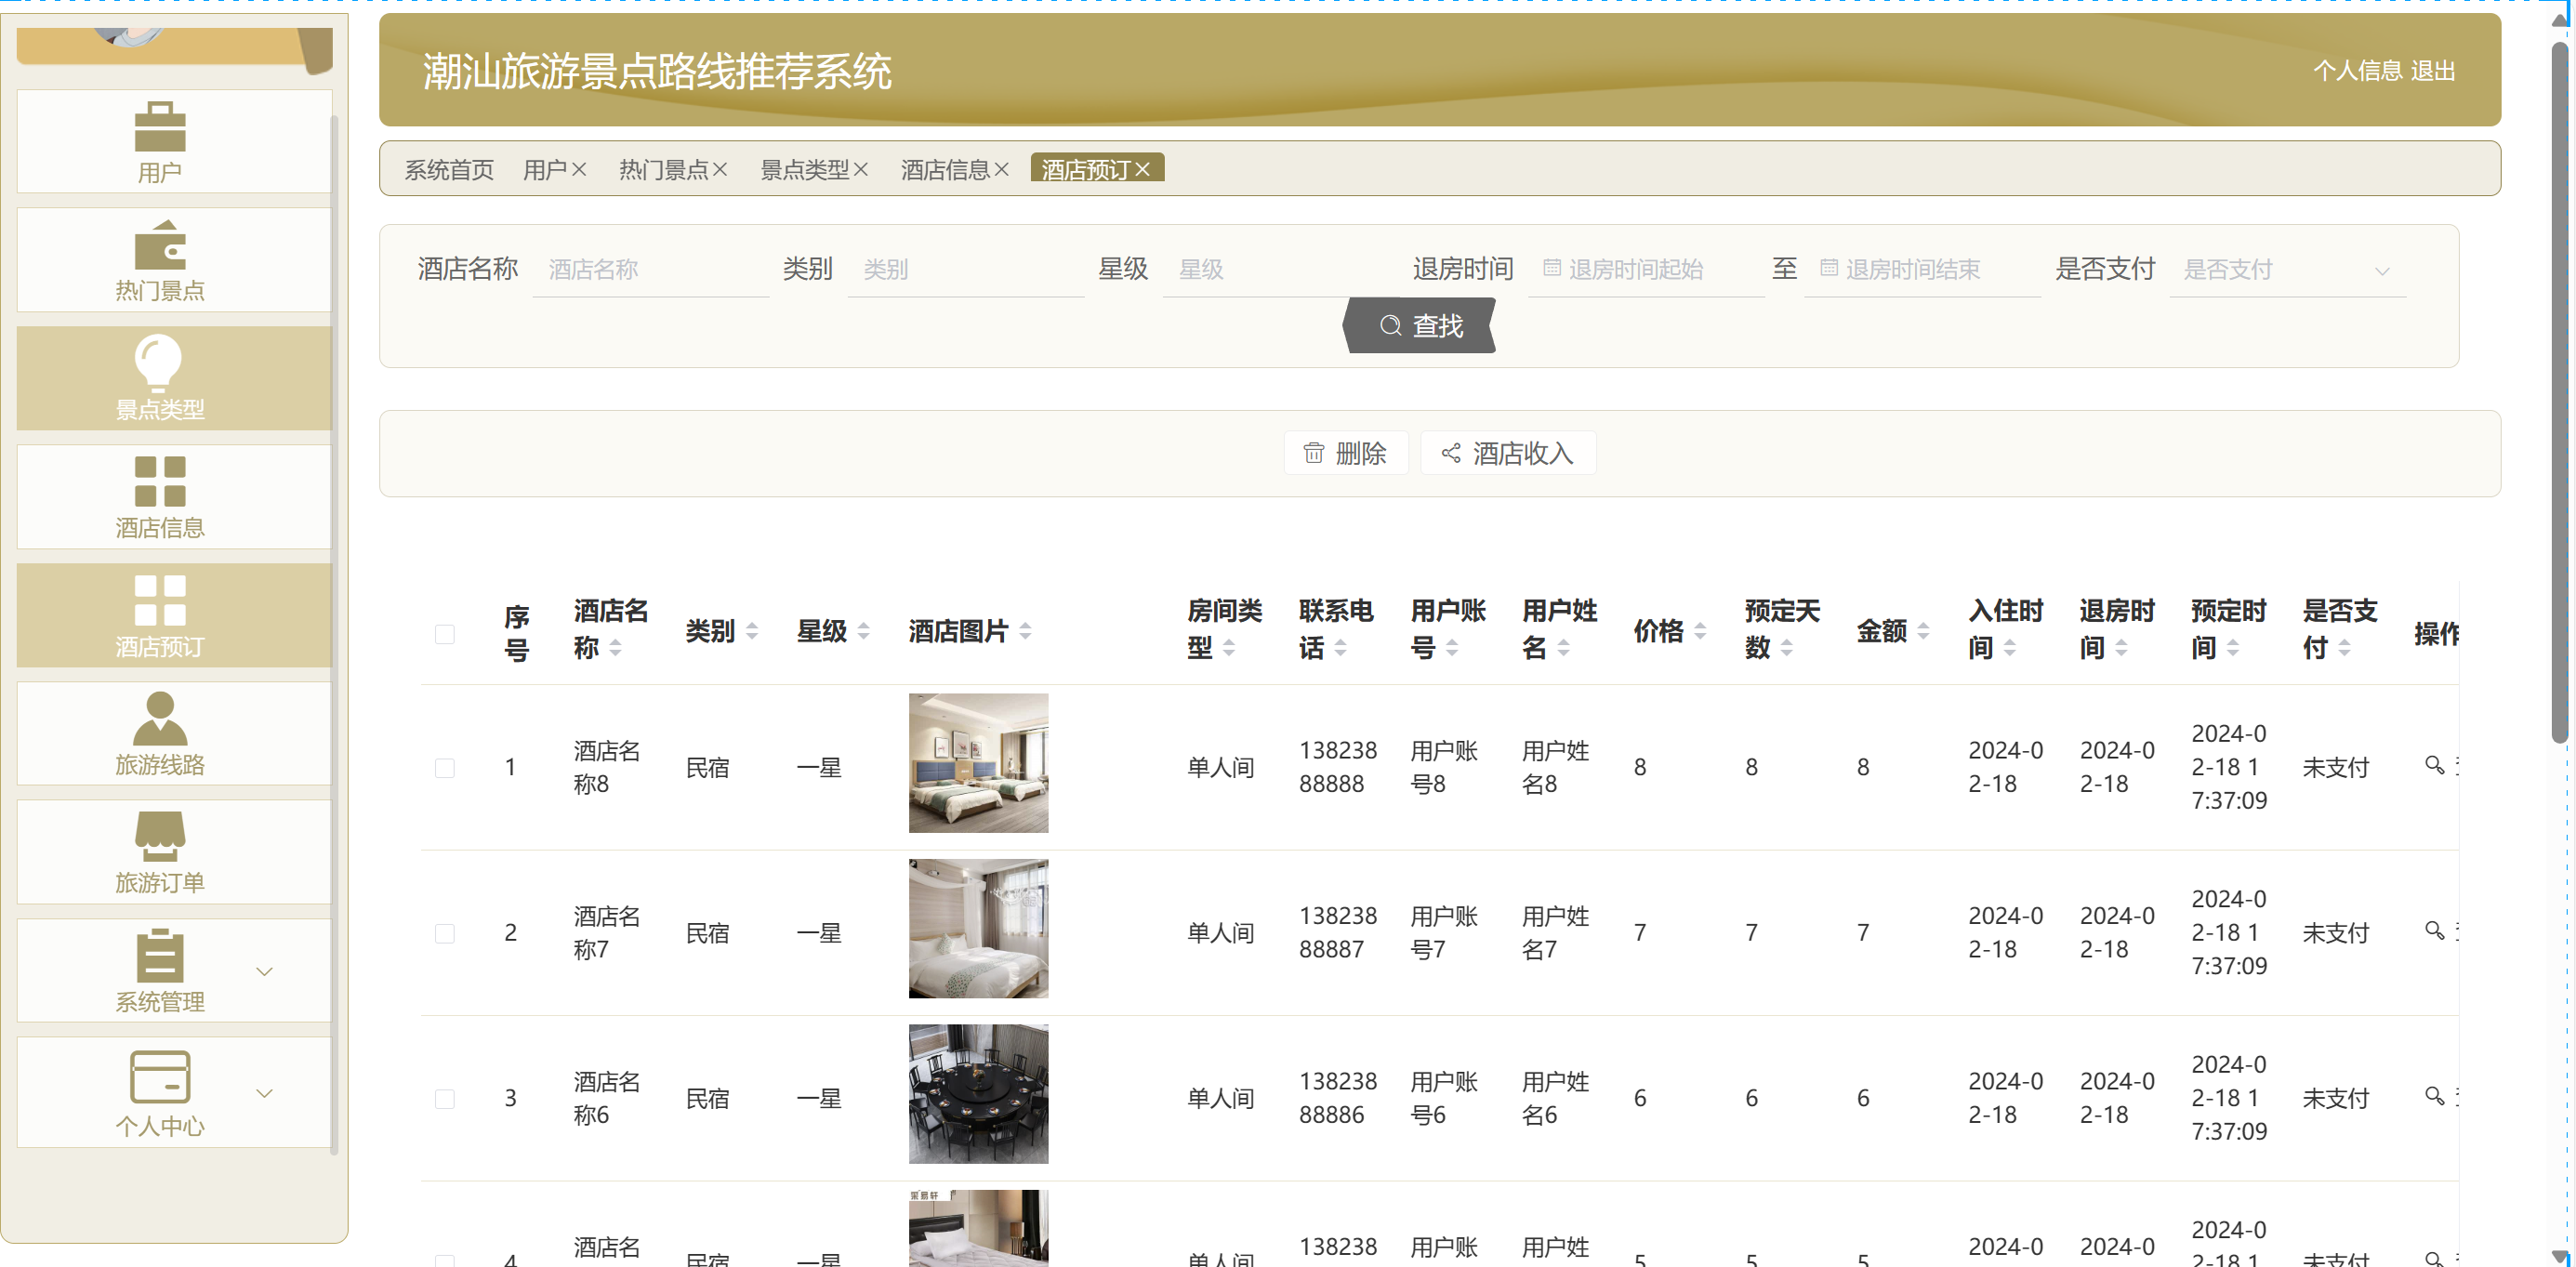Viewport: 2576px width, 1267px height.
Task: Click the 酒店收入 button
Action: pyautogui.click(x=1508, y=453)
